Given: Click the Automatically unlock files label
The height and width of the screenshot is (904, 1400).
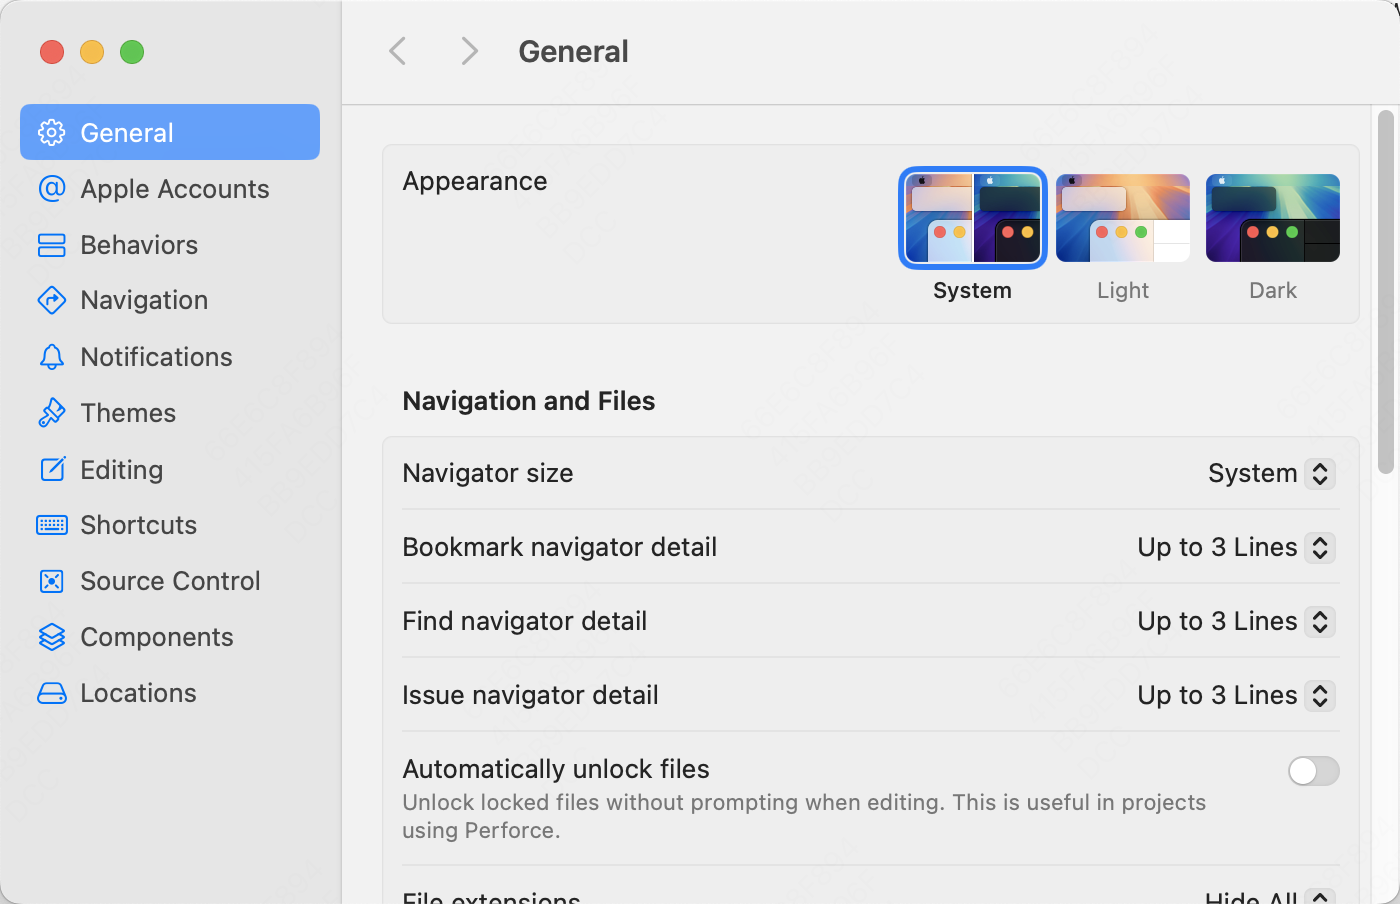Looking at the screenshot, I should tap(556, 769).
